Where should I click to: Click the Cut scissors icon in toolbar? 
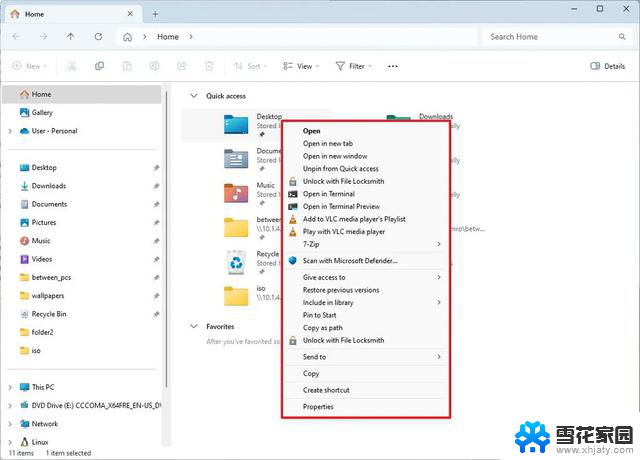(x=72, y=66)
